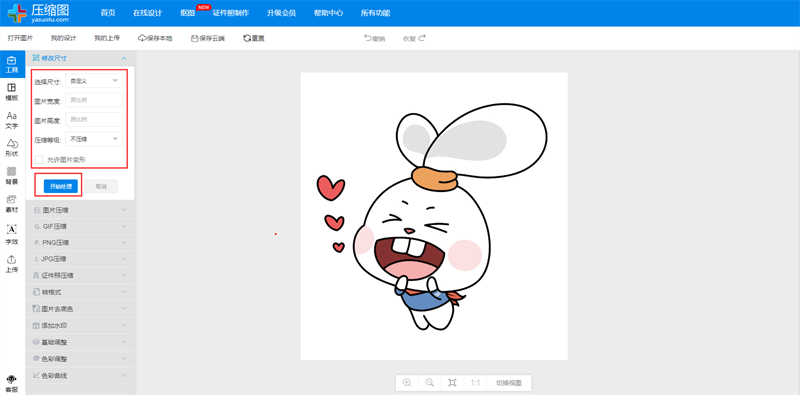This screenshot has height=395, width=800.
Task: Open the 素材 materials sidebar icon
Action: tap(12, 204)
